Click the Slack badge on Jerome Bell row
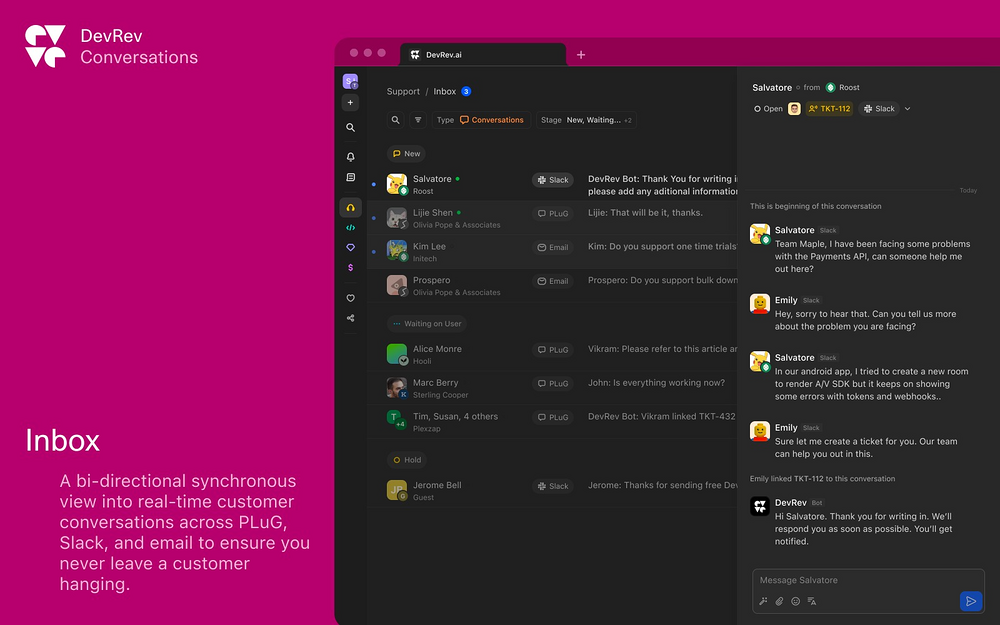Image resolution: width=1000 pixels, height=625 pixels. [x=553, y=486]
